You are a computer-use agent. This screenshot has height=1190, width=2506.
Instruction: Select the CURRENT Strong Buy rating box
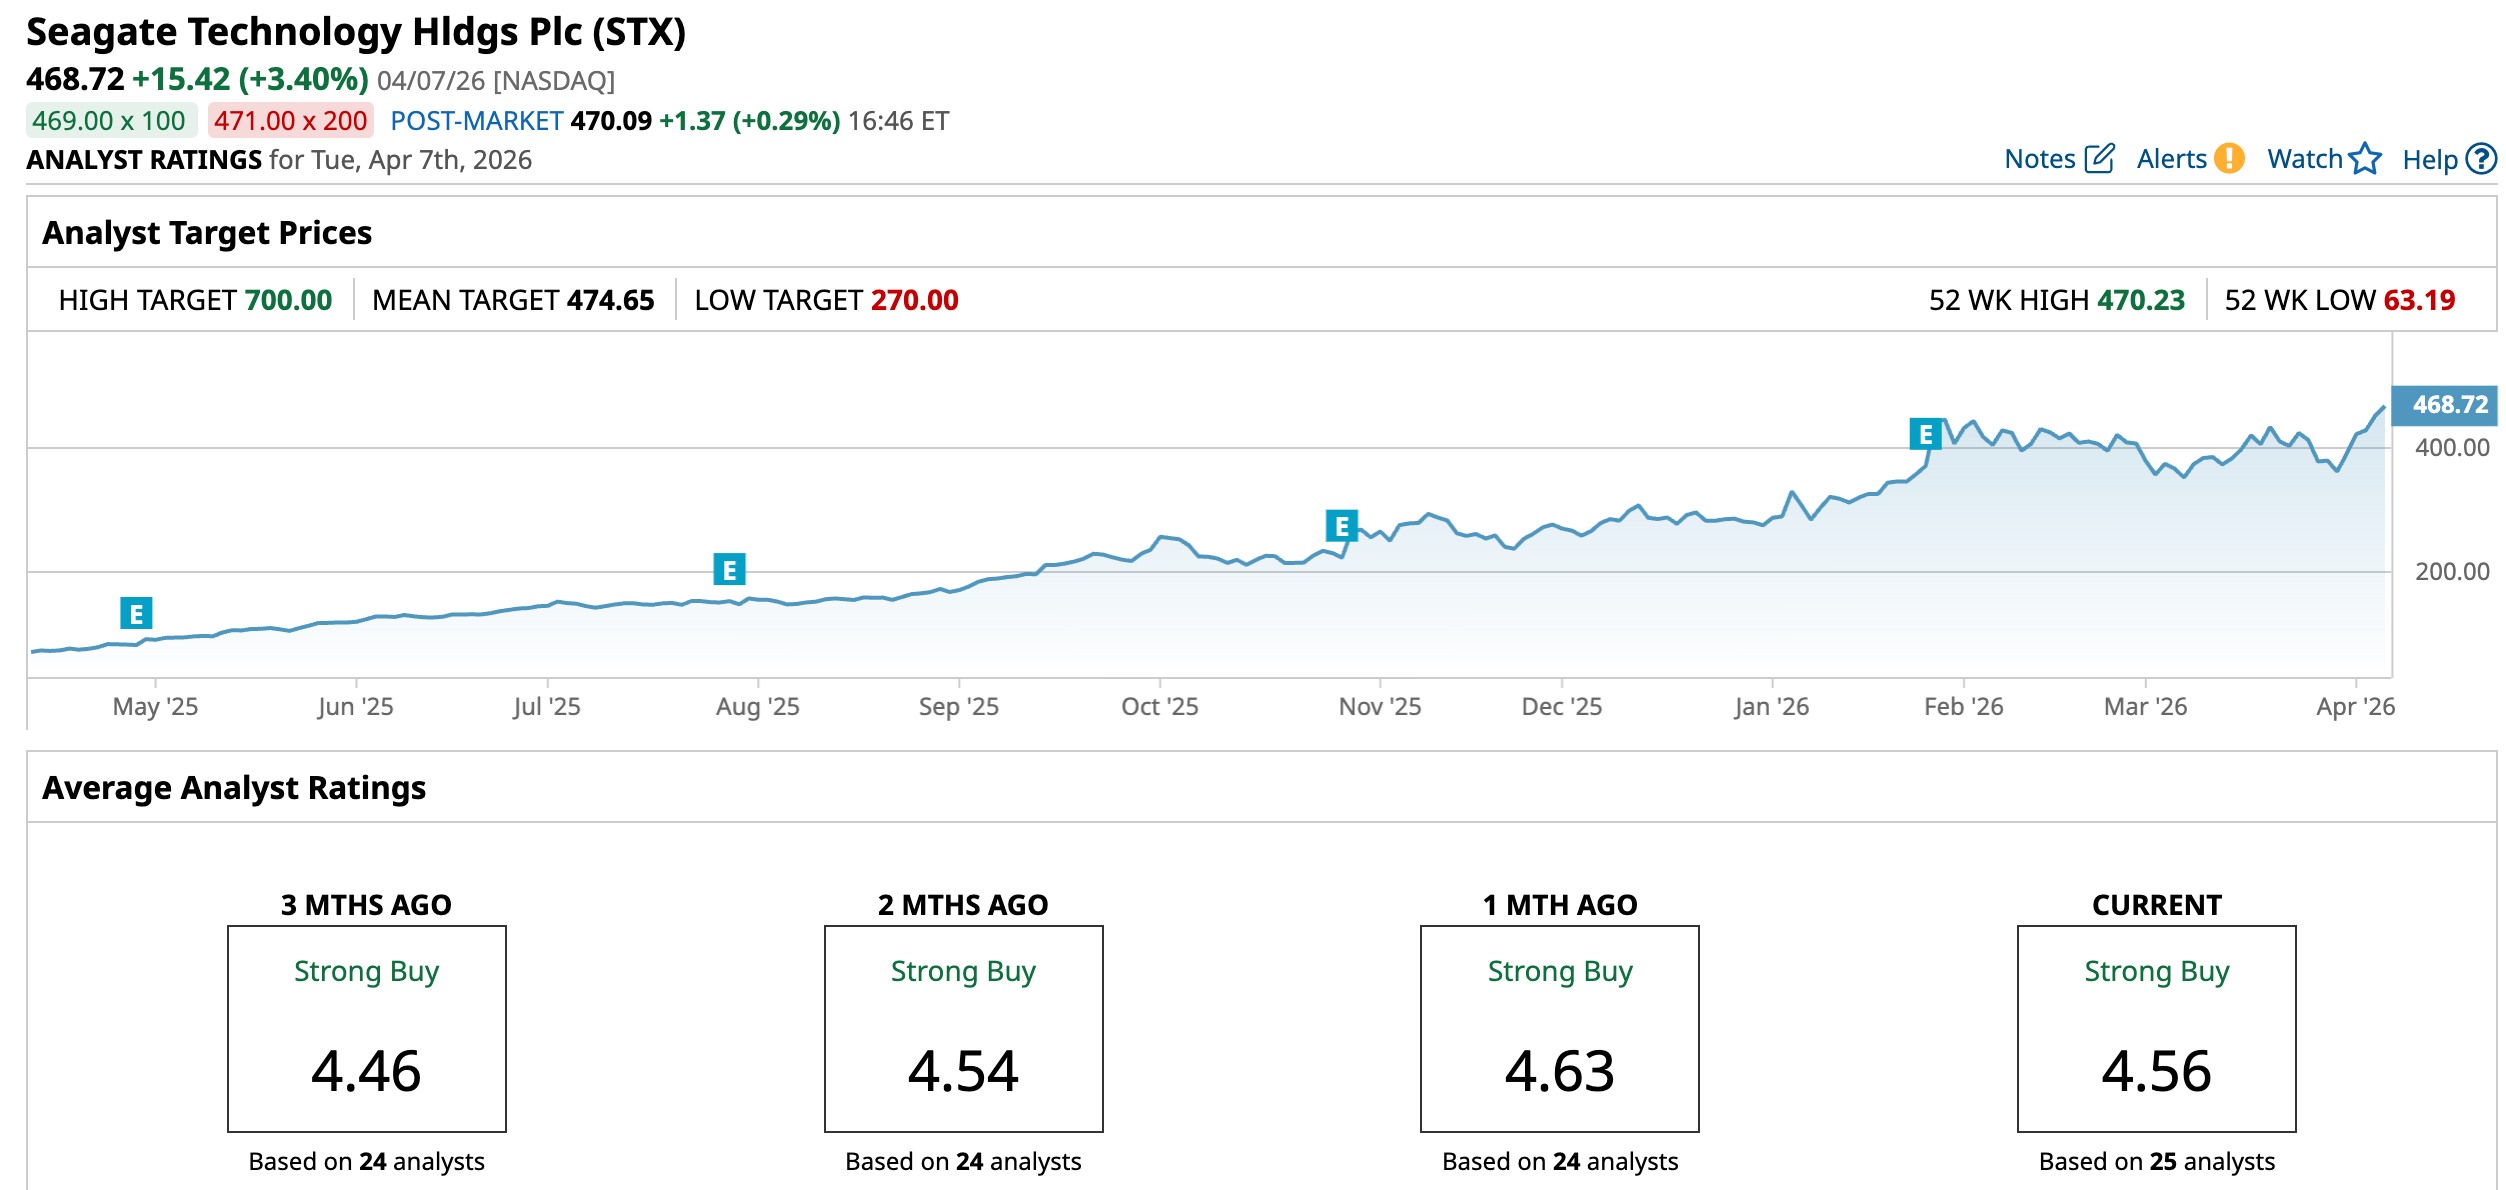(2156, 1028)
